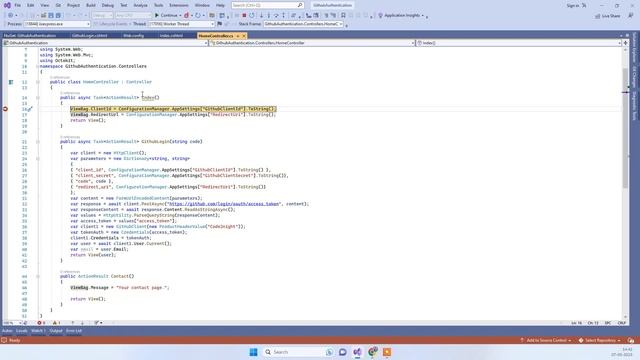Open the Stack Frame dropdown

pyautogui.click(x=303, y=24)
